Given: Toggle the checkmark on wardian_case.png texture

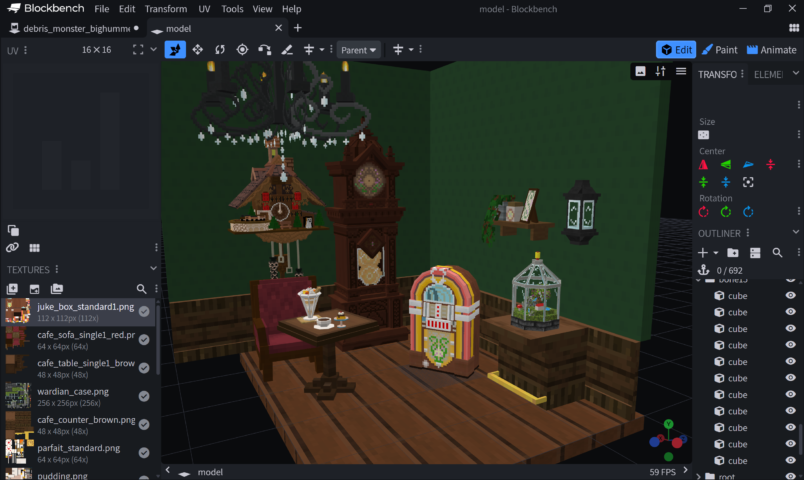Looking at the screenshot, I should pos(144,396).
